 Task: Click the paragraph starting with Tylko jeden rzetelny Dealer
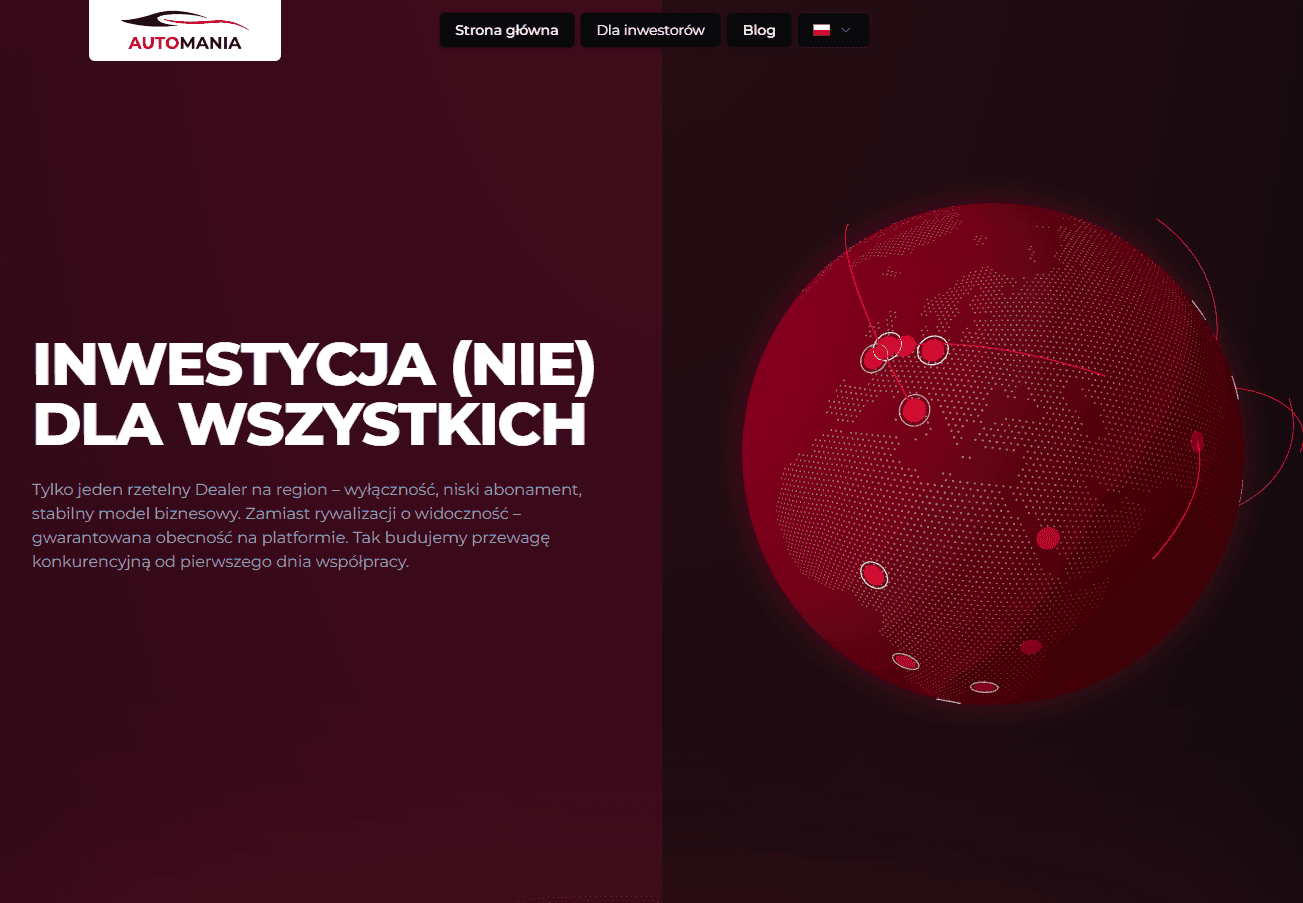[305, 525]
